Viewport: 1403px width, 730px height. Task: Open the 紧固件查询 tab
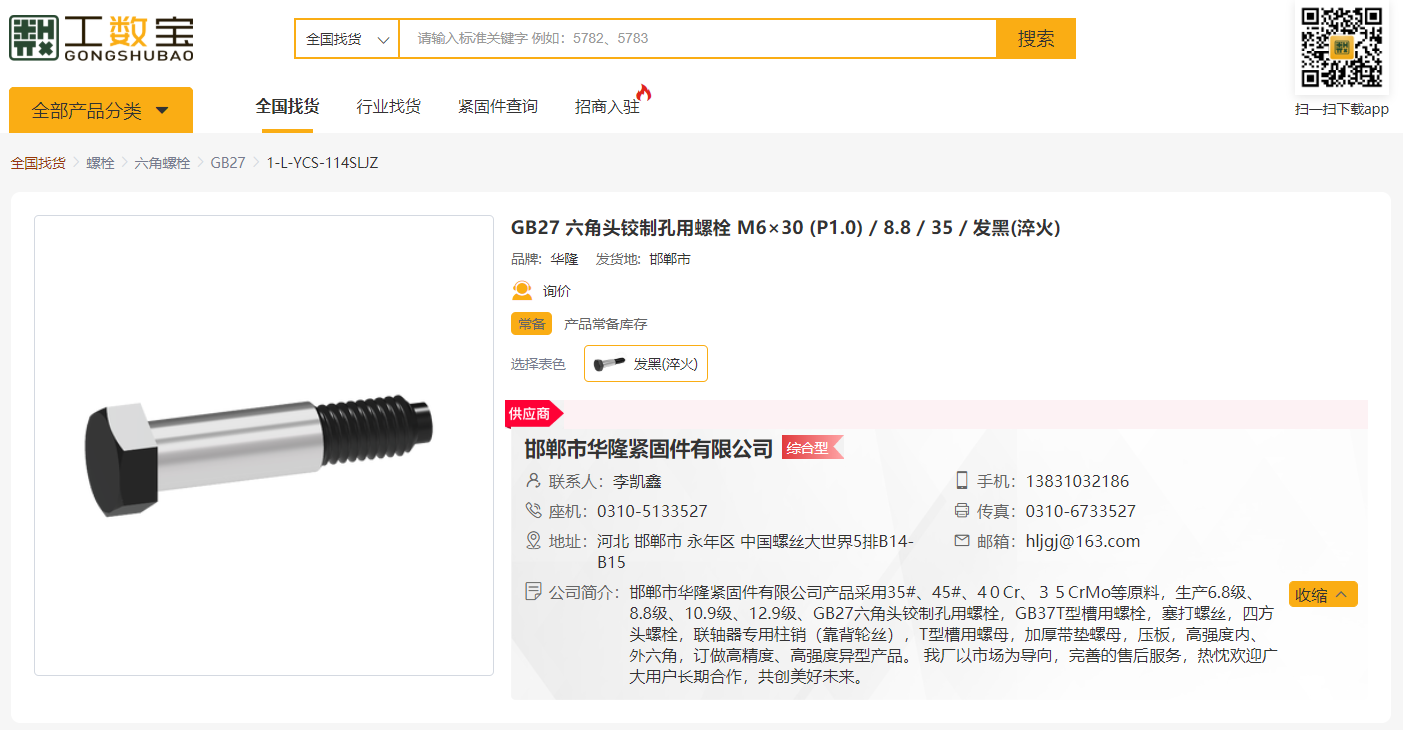coord(497,106)
